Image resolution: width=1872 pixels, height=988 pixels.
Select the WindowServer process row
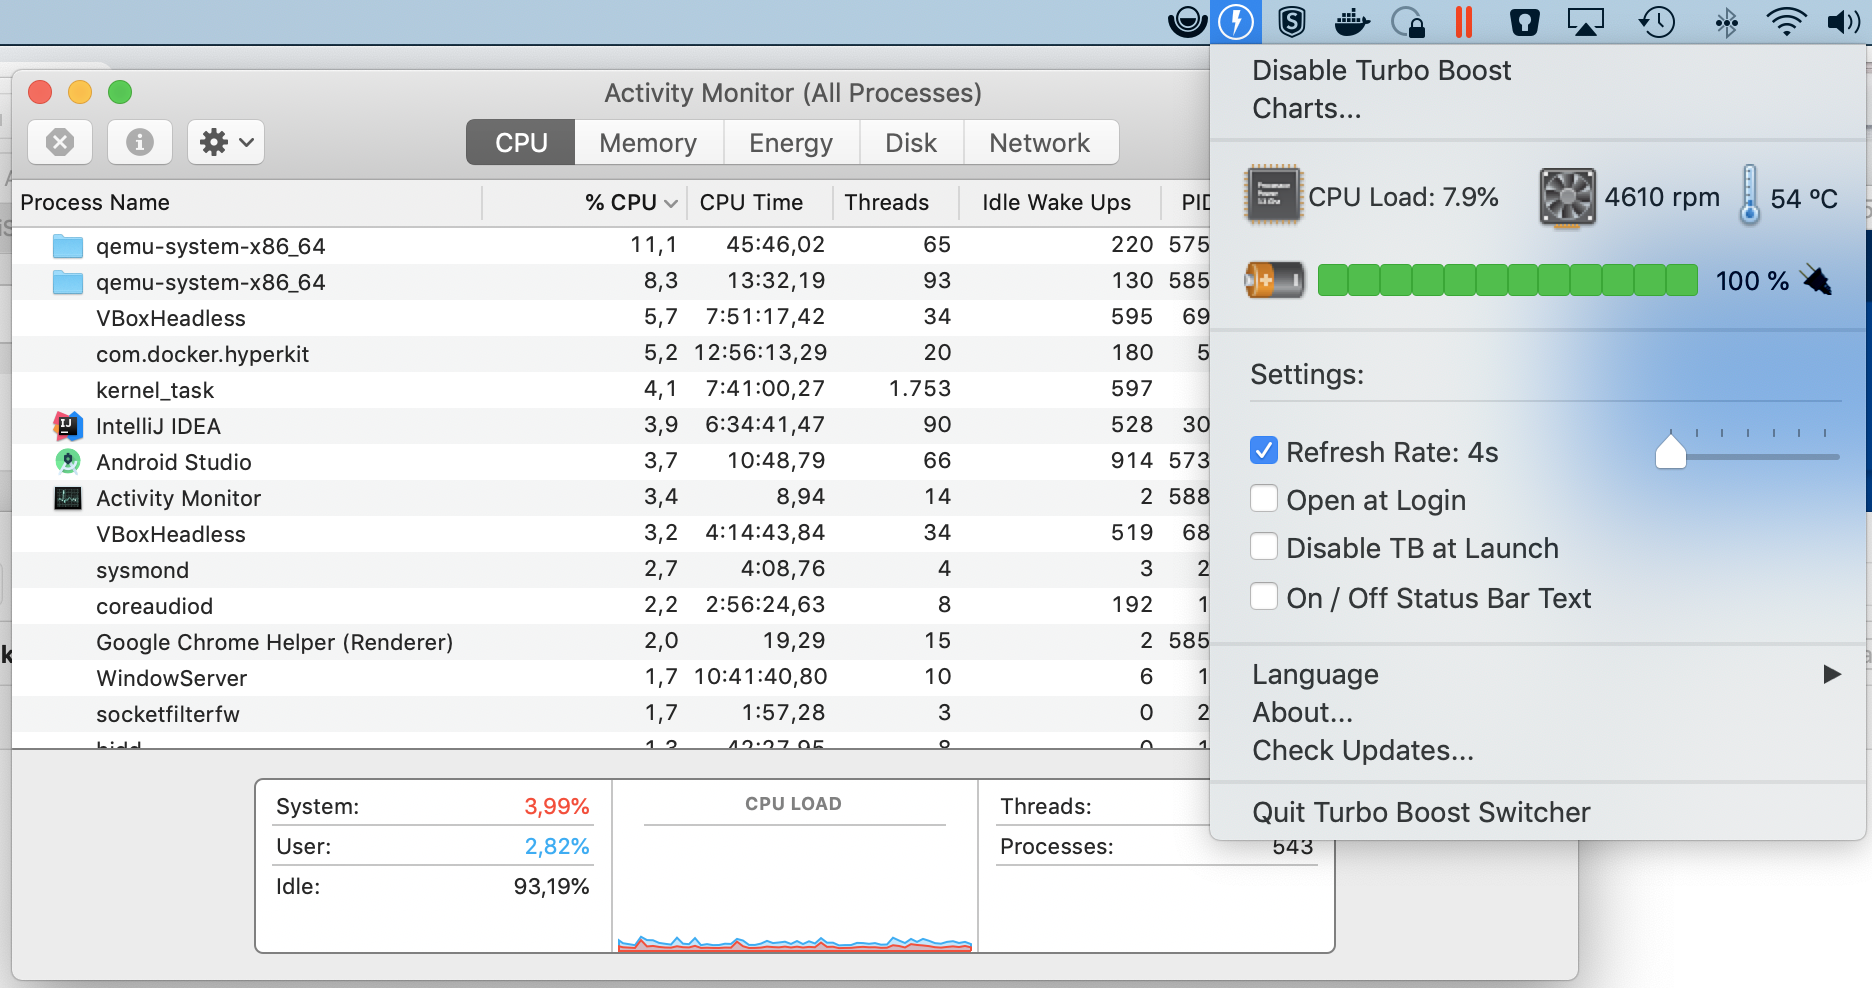pos(611,678)
